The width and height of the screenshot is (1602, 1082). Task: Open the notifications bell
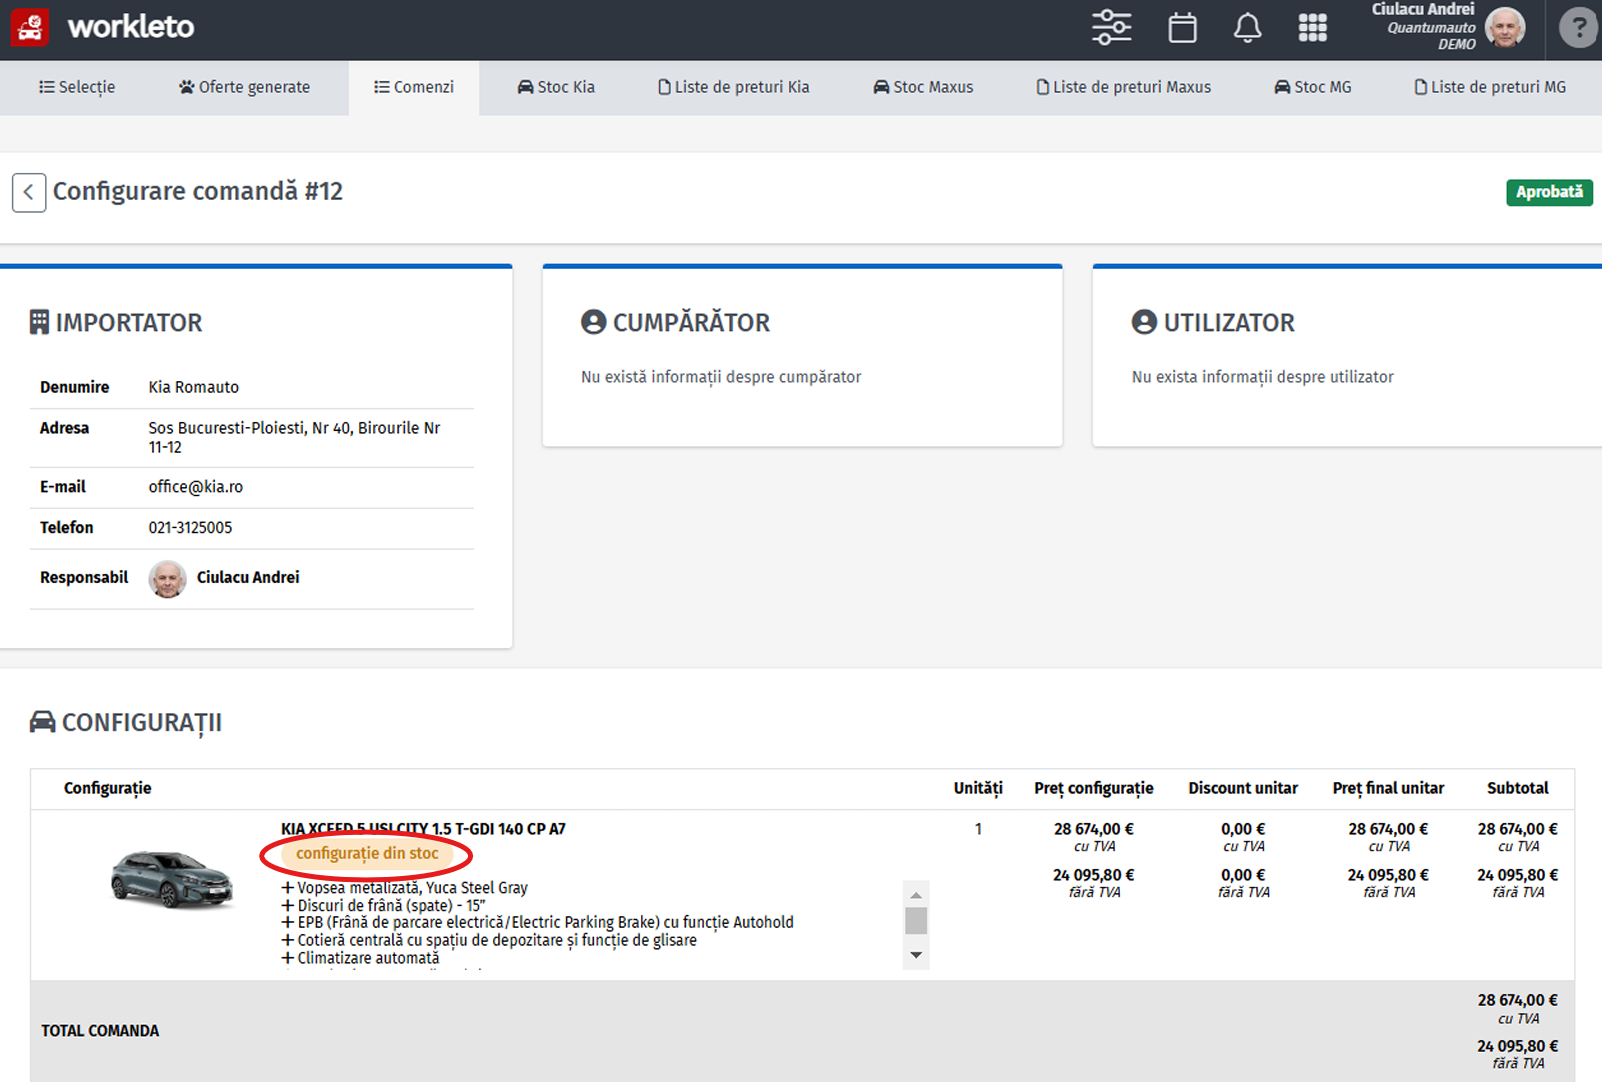[1247, 27]
